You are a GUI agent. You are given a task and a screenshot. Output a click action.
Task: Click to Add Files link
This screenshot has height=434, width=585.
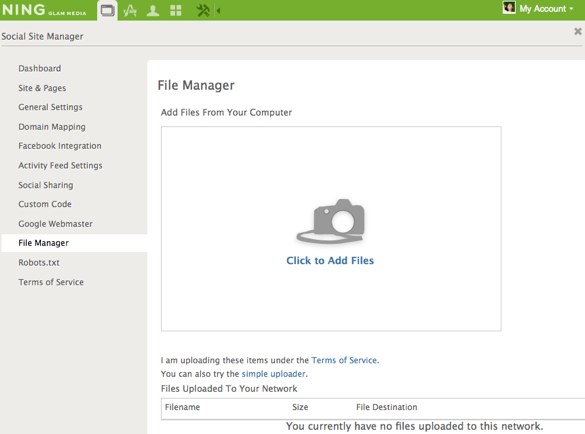click(x=330, y=260)
